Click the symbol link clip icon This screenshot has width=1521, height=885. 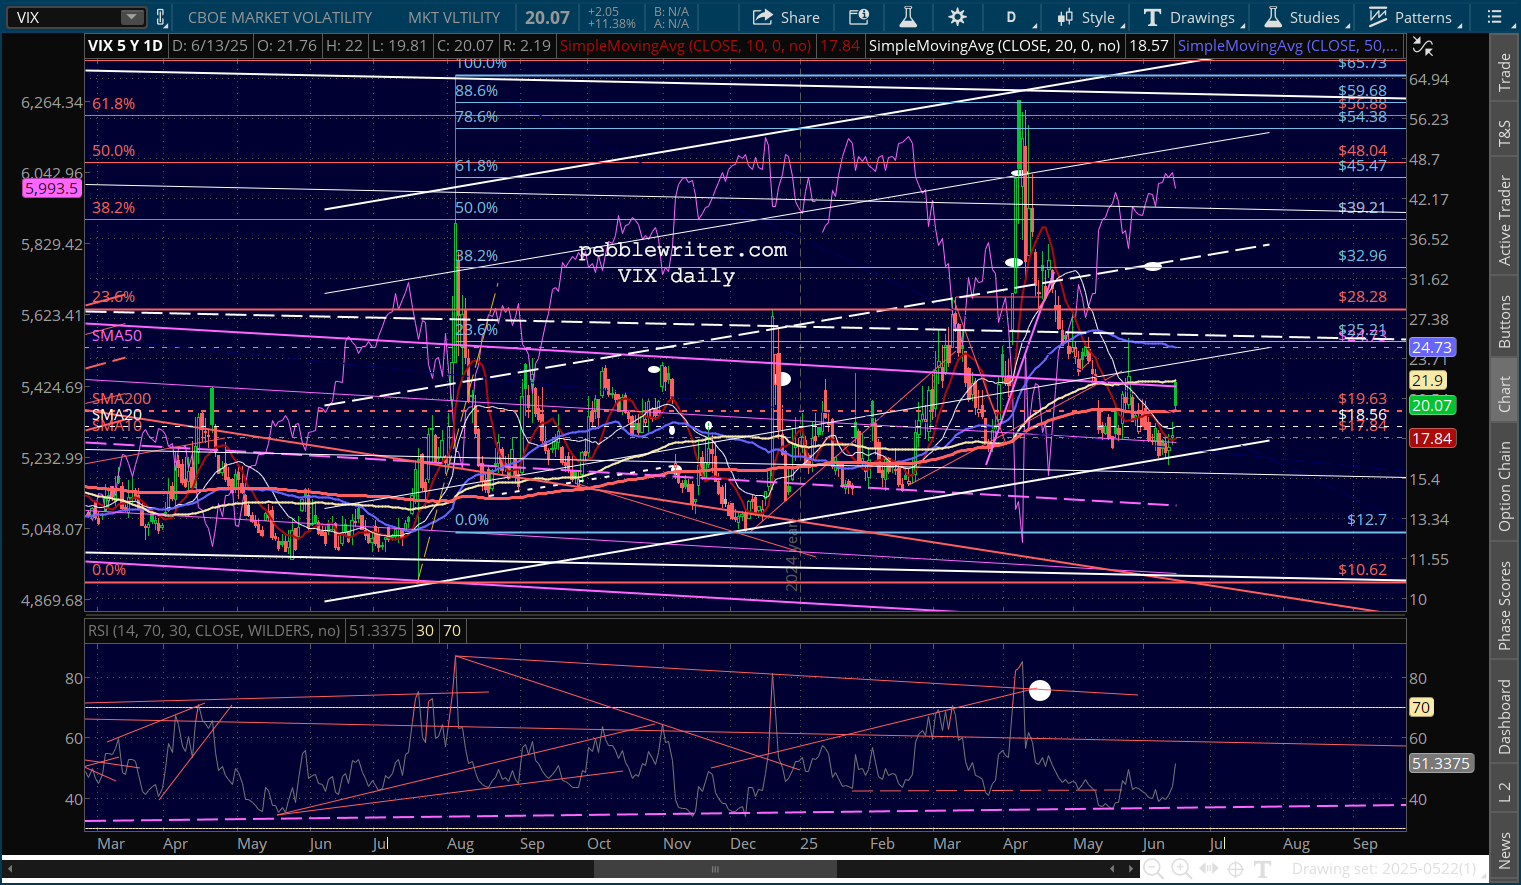(161, 17)
